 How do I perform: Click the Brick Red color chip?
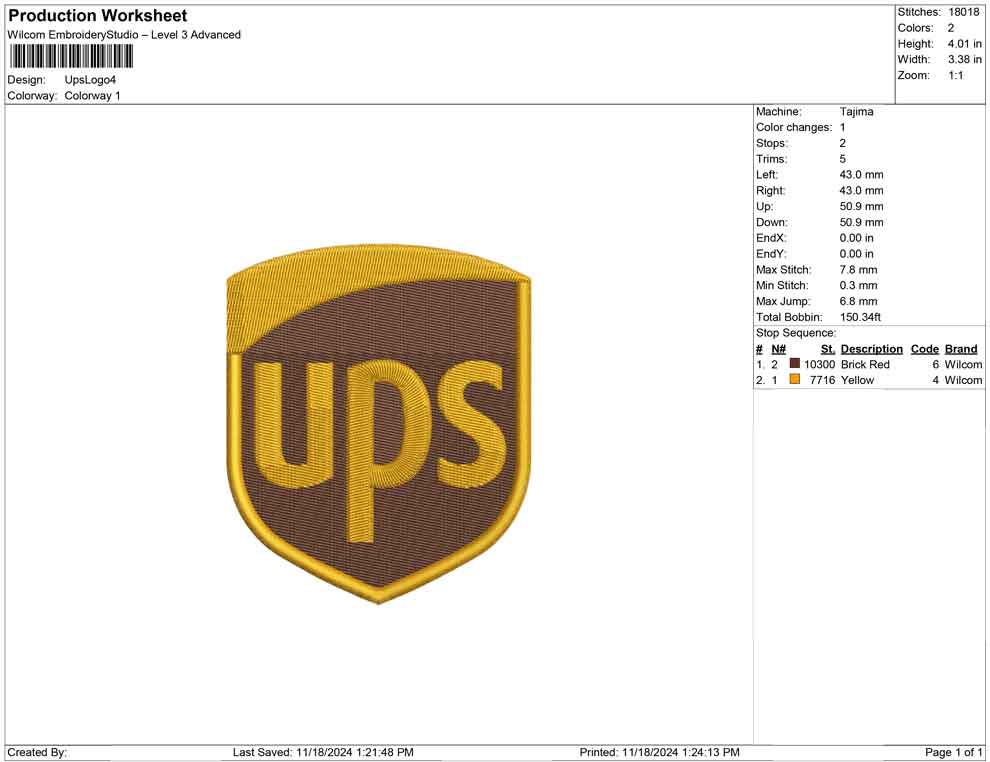pyautogui.click(x=795, y=364)
